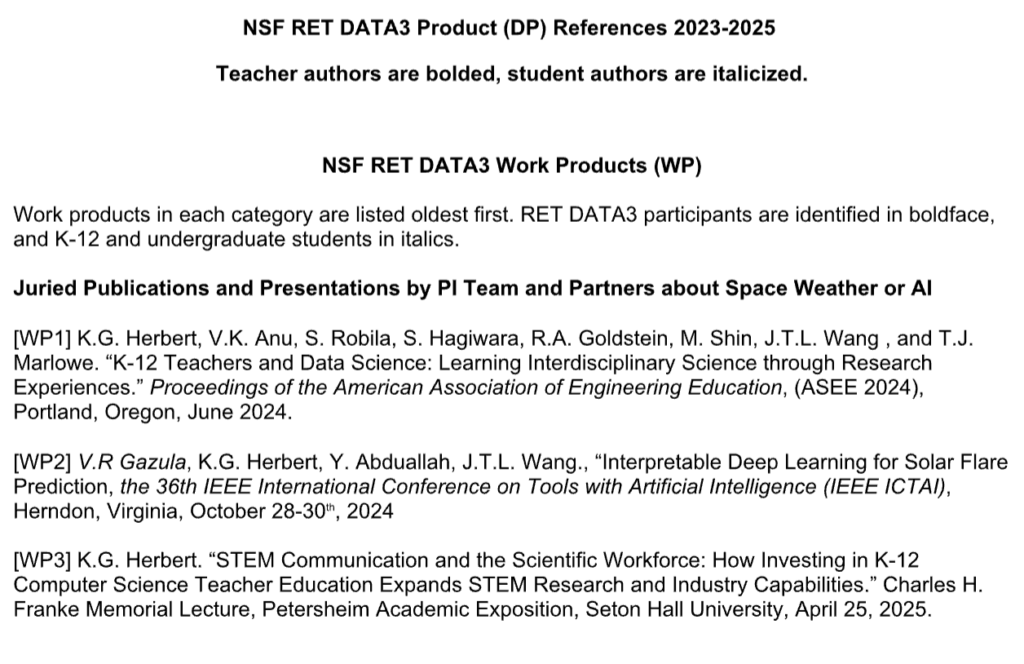Click the 'Juried Publications and Presentations' heading

tap(472, 290)
